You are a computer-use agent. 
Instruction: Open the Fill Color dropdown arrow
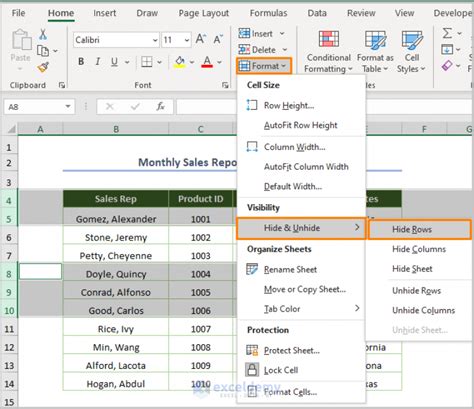tap(192, 62)
